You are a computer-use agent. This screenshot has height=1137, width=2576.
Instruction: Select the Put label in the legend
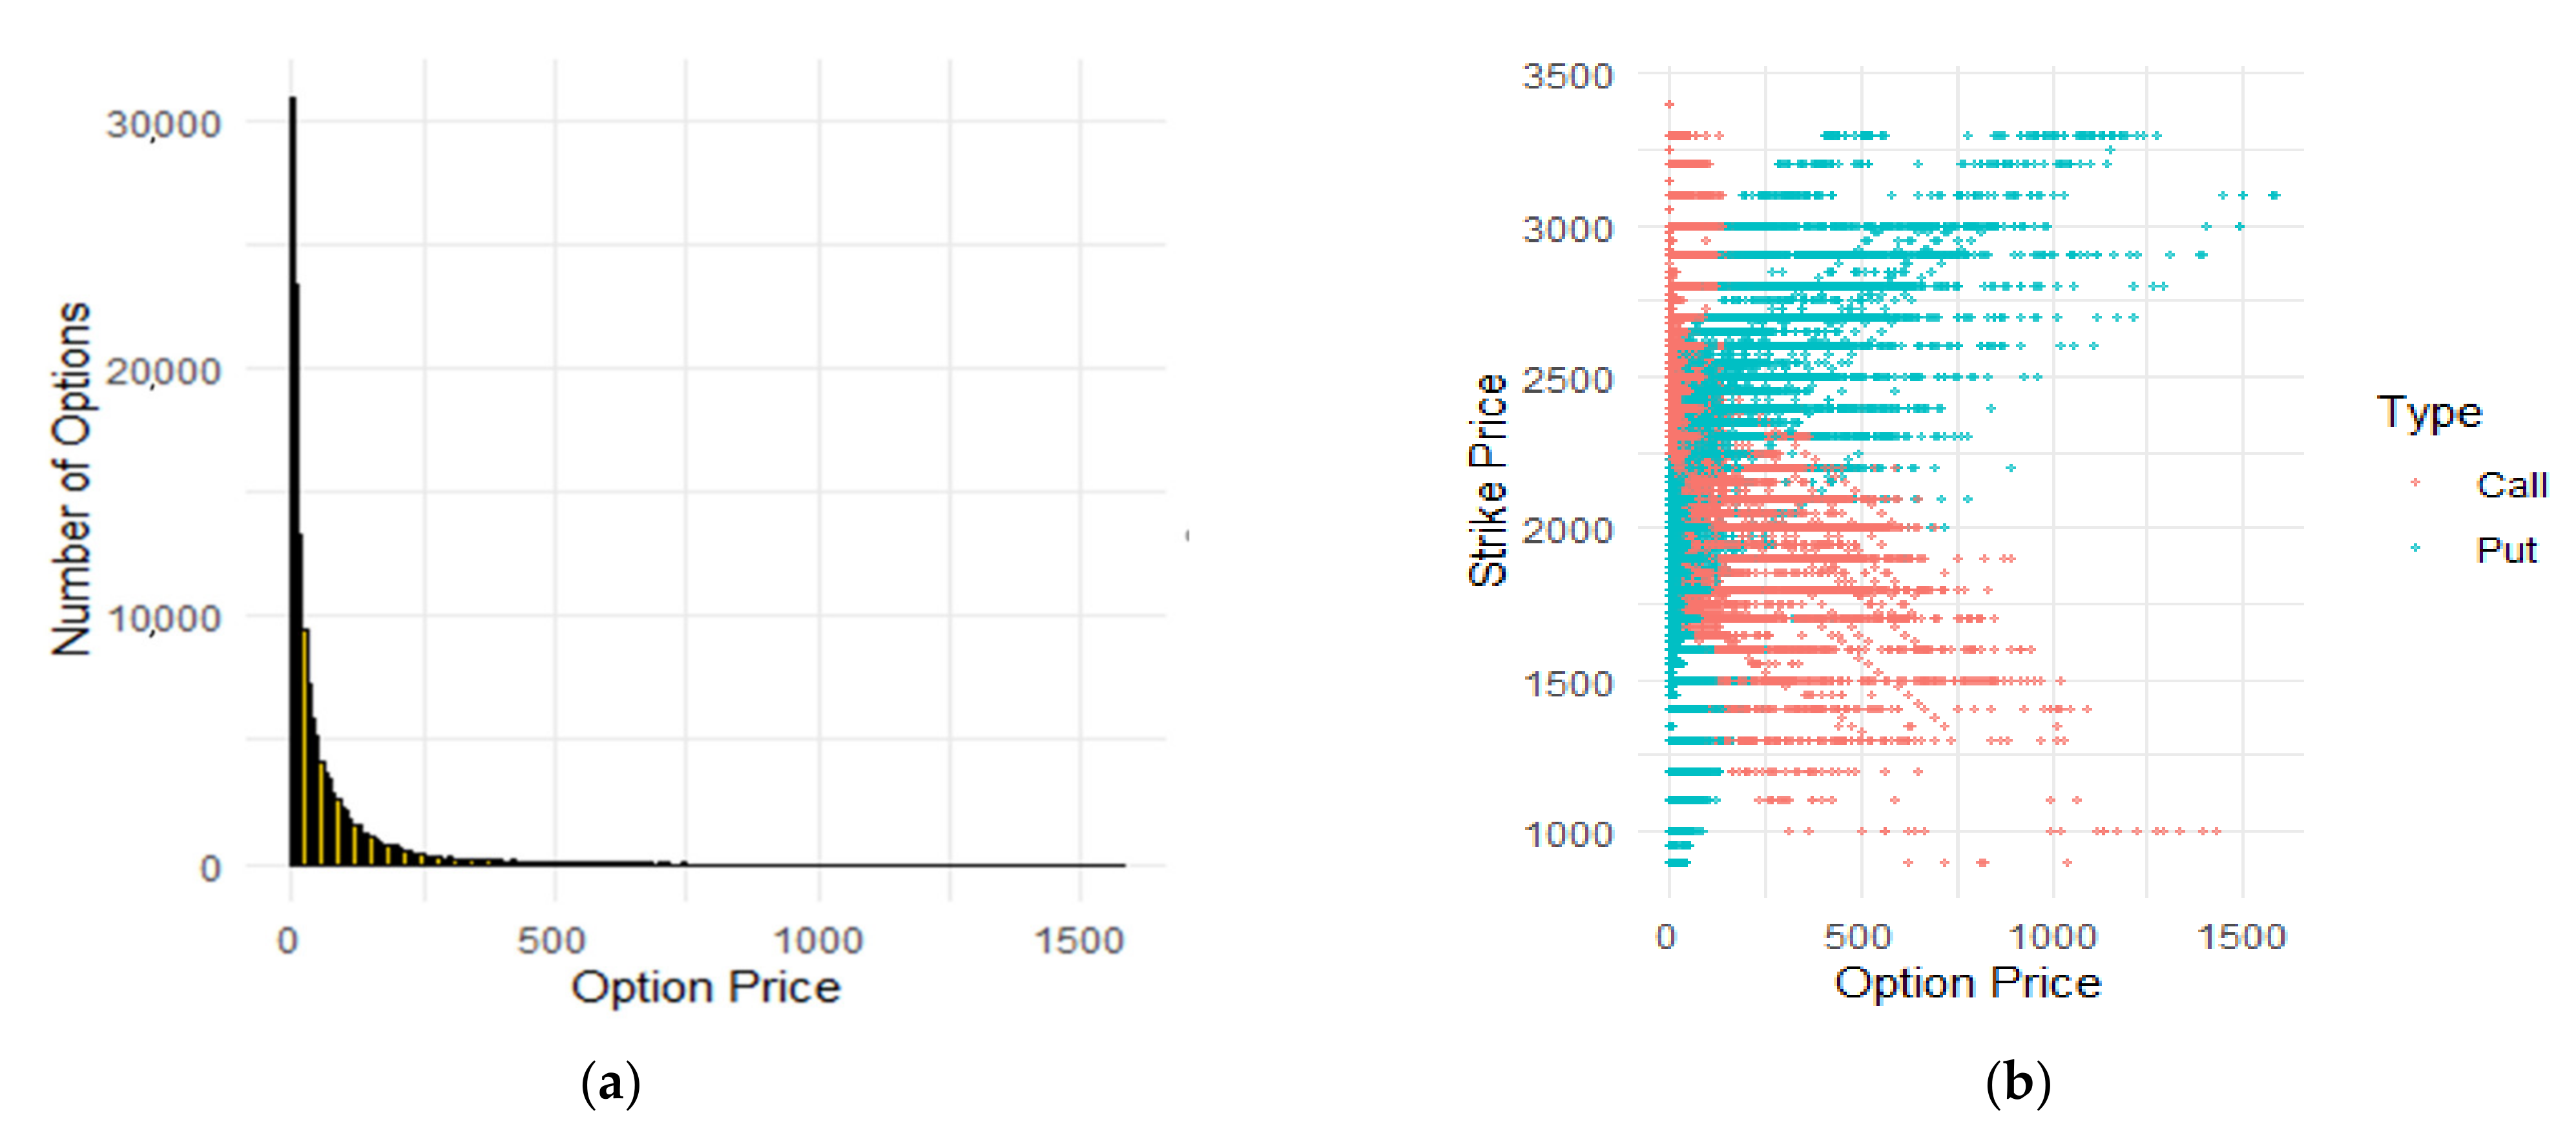click(x=2506, y=550)
